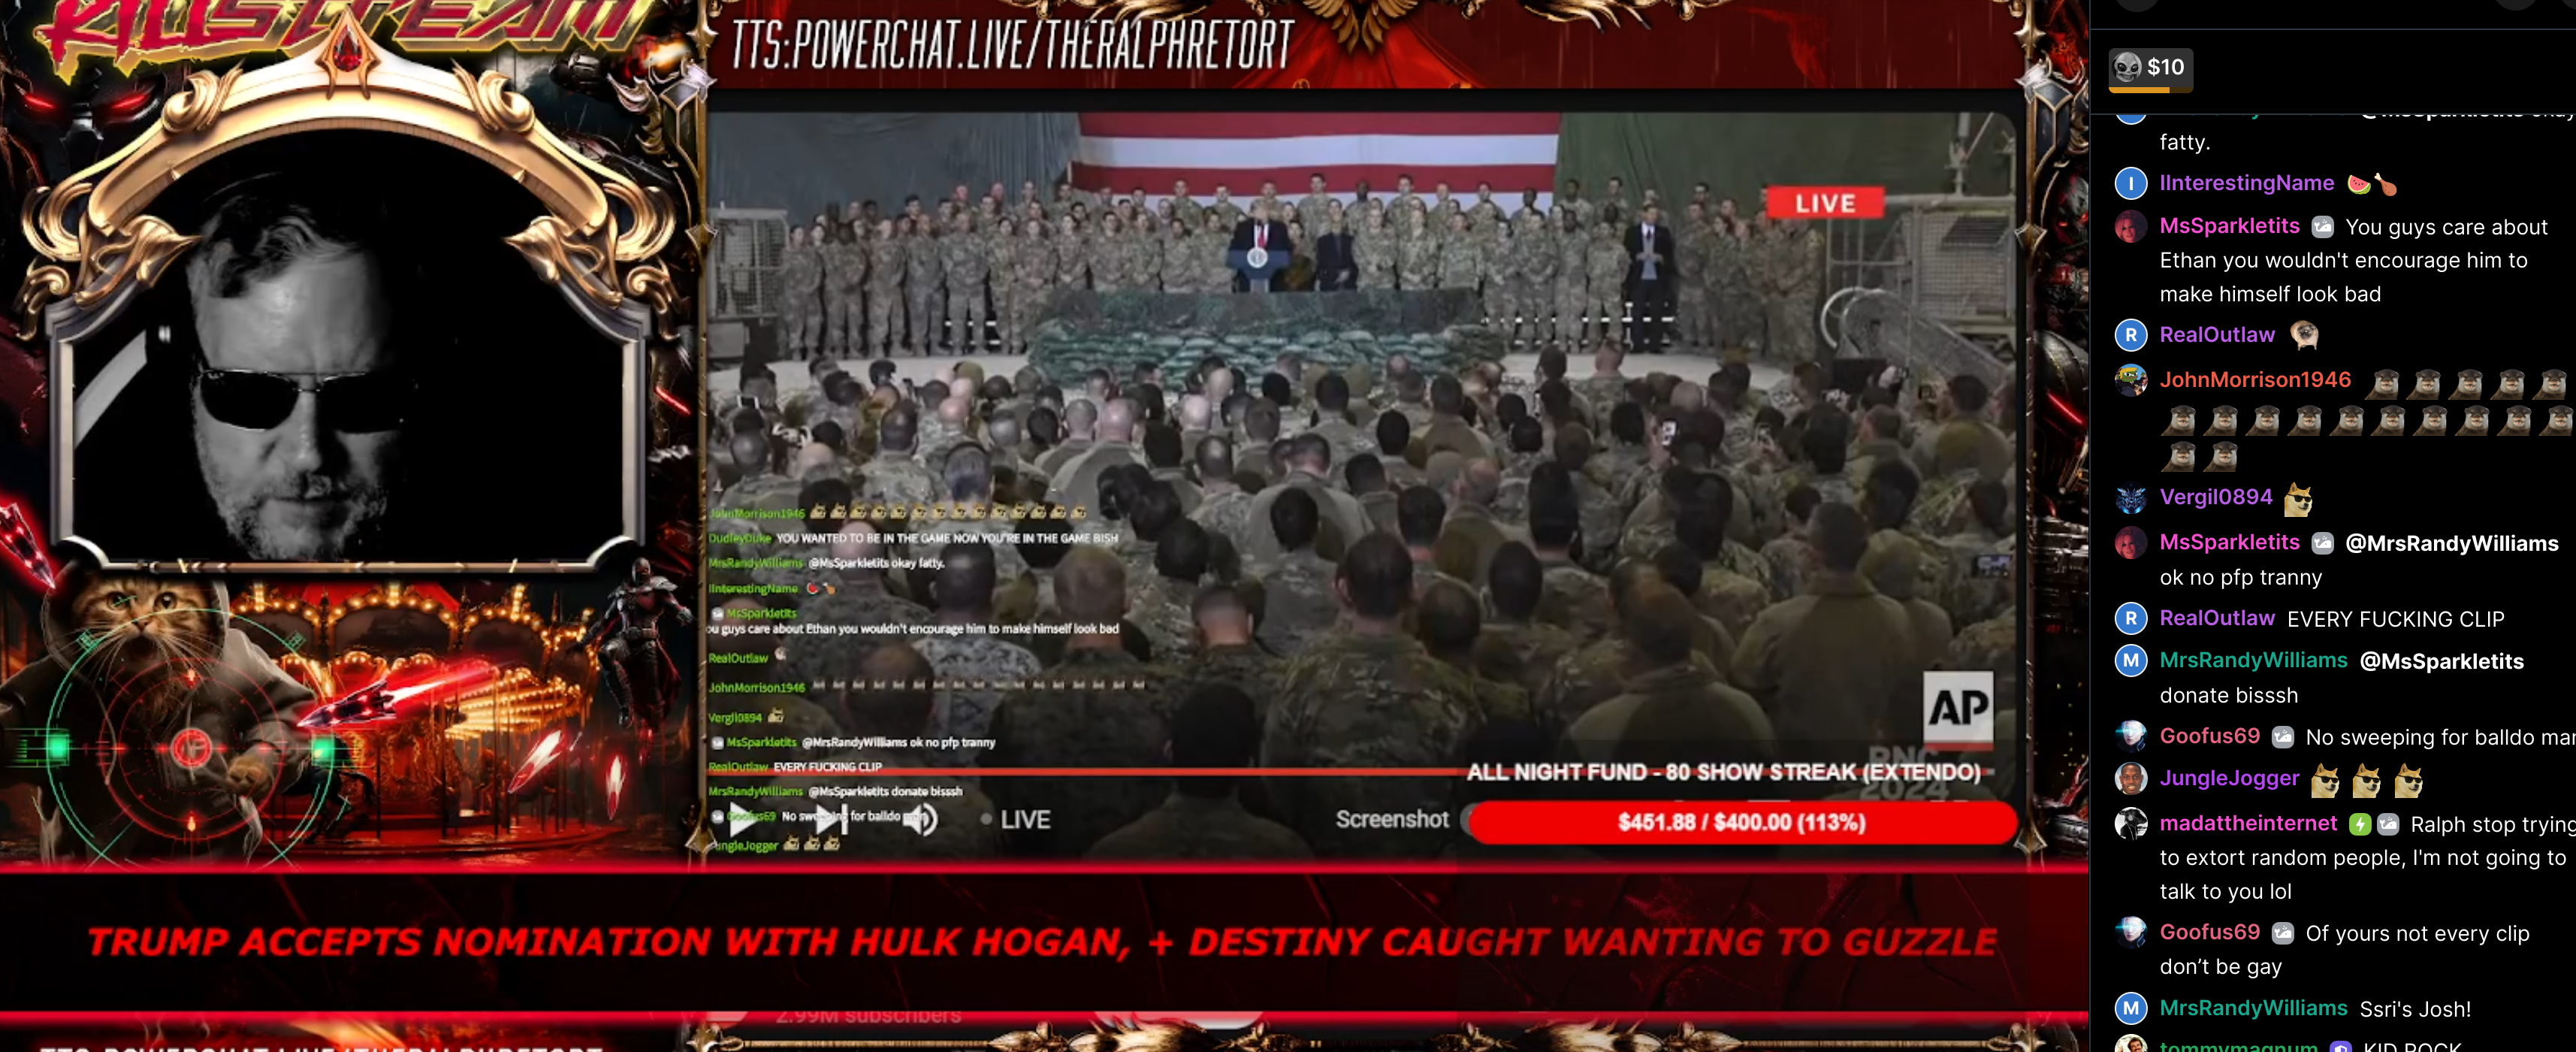Click badge by MsSparkletits on 'ok no pfp' message

(2322, 543)
